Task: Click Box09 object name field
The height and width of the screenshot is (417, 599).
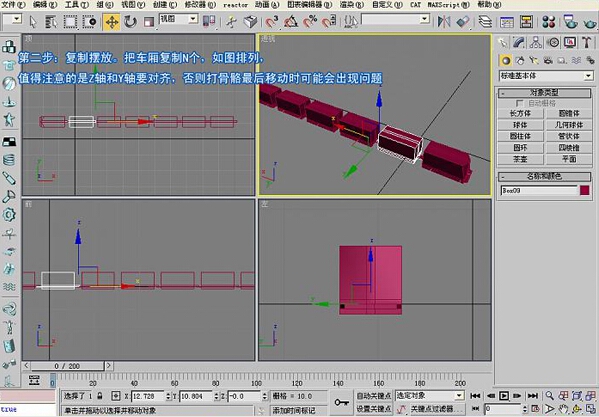Action: [x=539, y=190]
